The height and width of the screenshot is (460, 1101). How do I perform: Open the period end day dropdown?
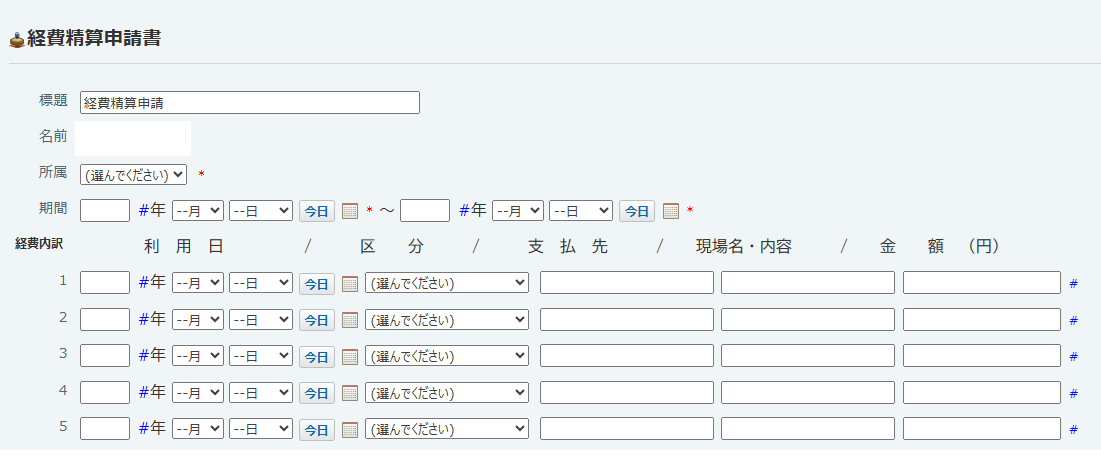pos(580,211)
